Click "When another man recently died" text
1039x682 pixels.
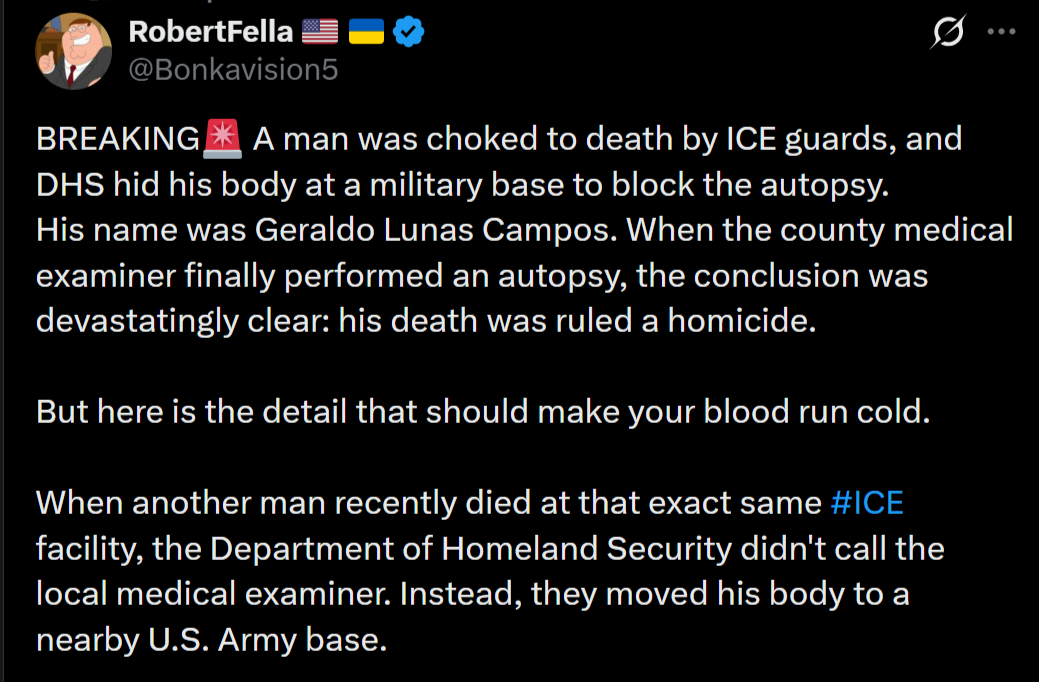[x=285, y=502]
